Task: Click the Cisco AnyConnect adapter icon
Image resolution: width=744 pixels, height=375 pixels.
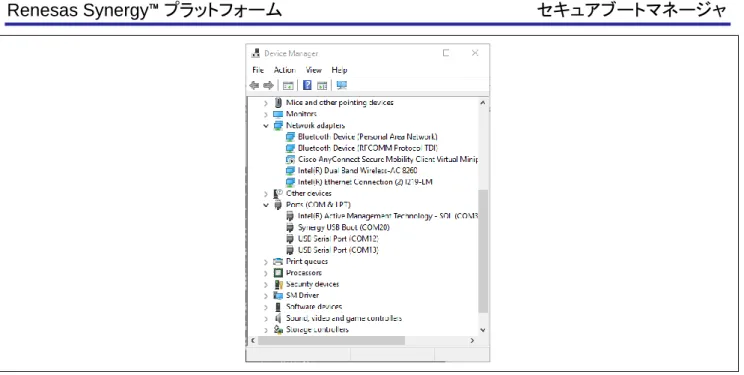Action: click(290, 159)
